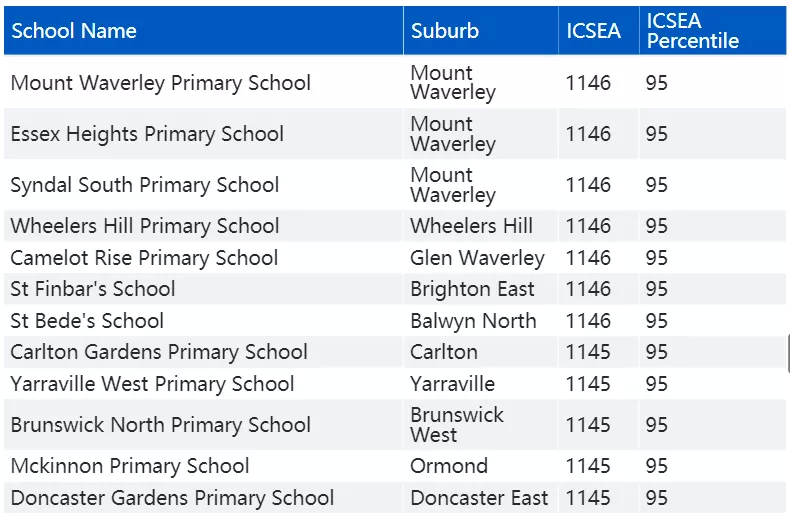The width and height of the screenshot is (790, 516).
Task: Sort table by School Name header
Action: 74,31
